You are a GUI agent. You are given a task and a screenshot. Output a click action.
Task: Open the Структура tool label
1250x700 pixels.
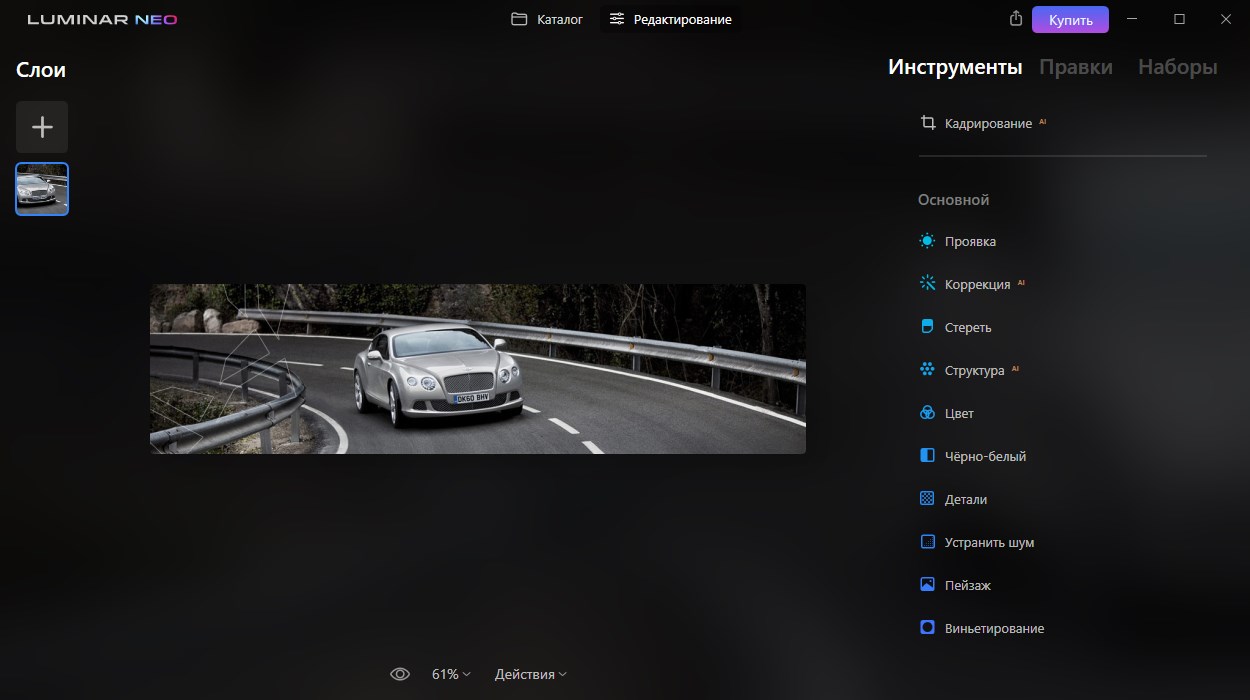[974, 371]
